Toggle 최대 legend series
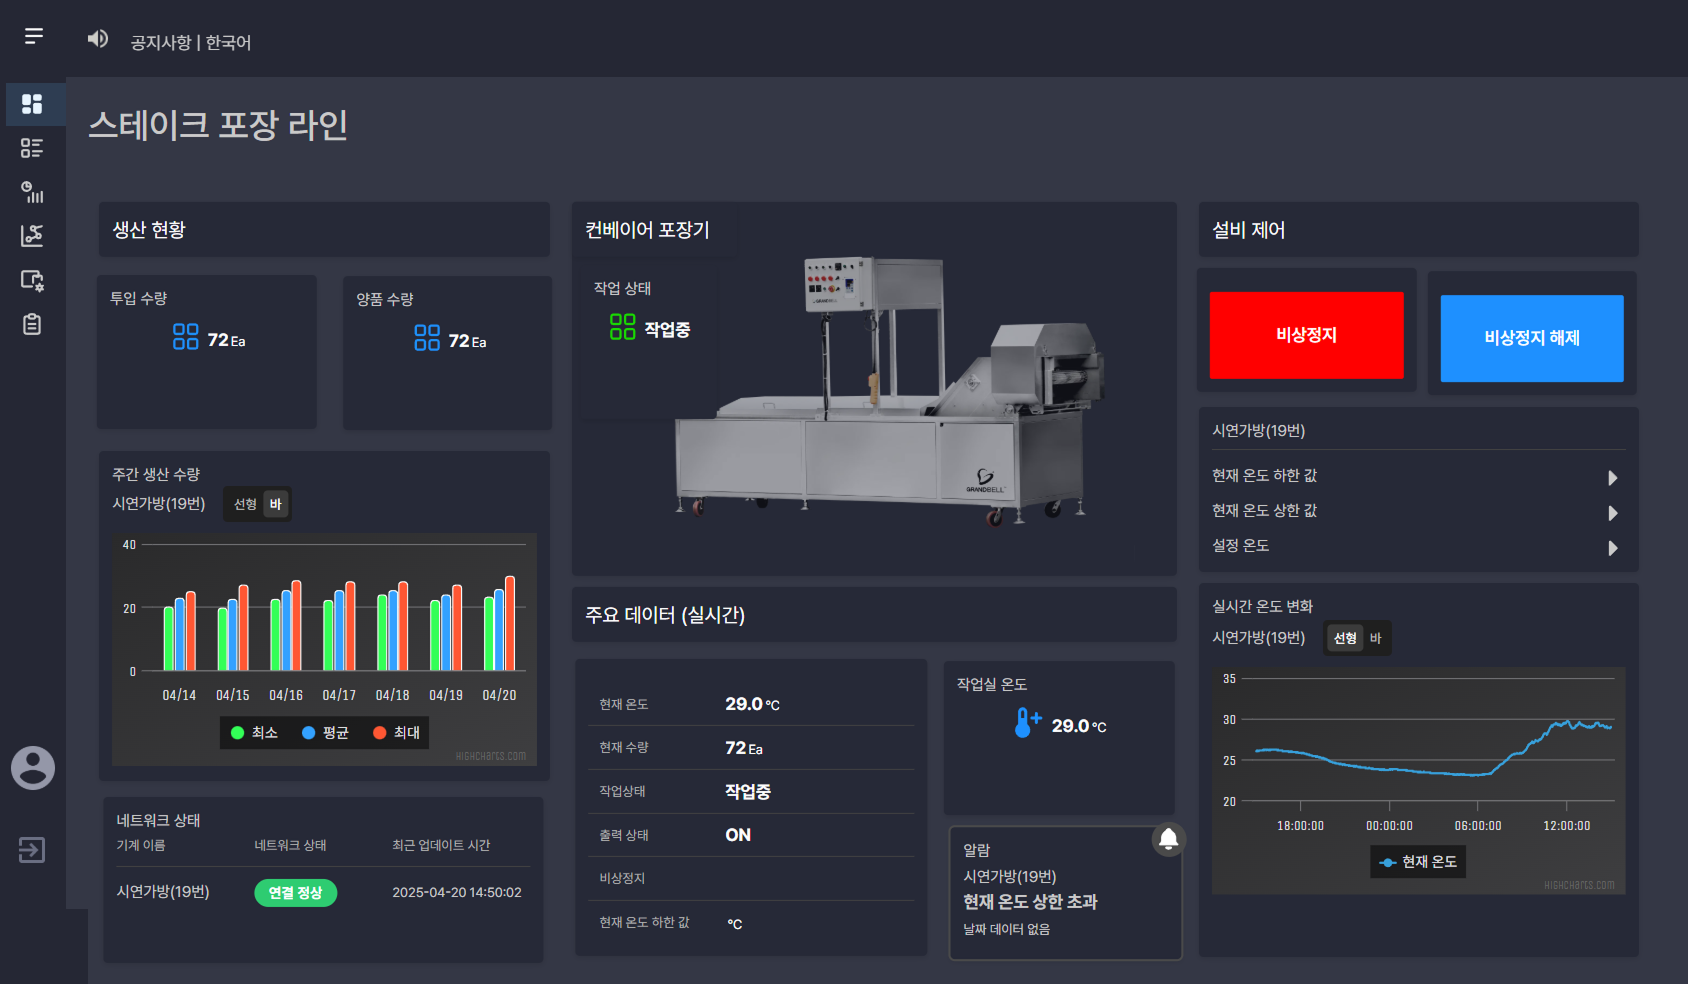The width and height of the screenshot is (1688, 984). tap(397, 733)
